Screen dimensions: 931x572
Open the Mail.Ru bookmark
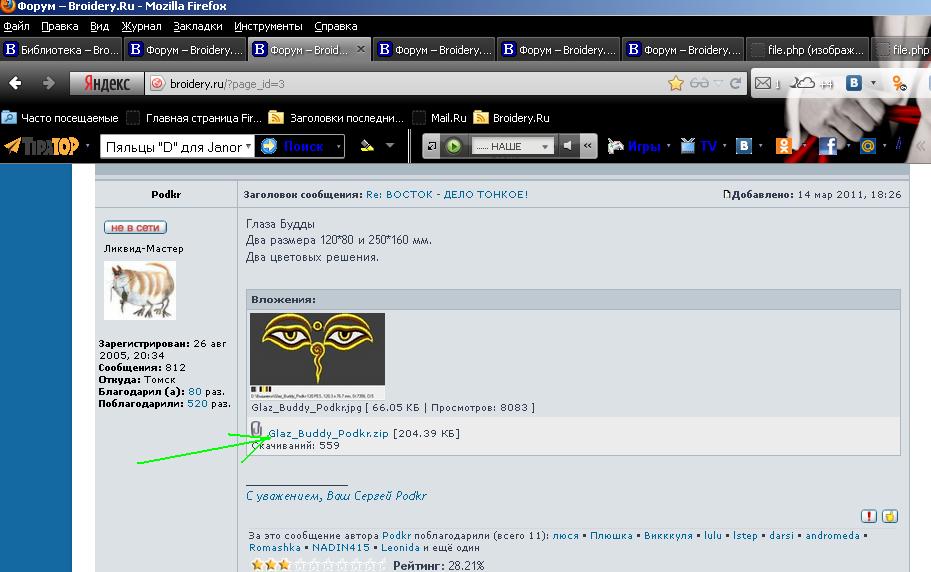pyautogui.click(x=440, y=118)
